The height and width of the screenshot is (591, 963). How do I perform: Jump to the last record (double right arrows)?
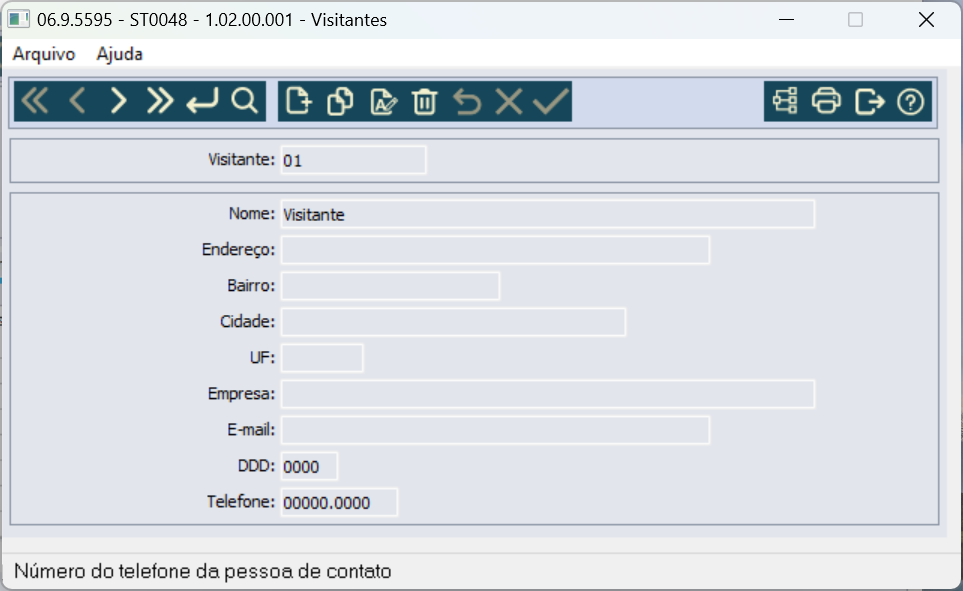[160, 101]
